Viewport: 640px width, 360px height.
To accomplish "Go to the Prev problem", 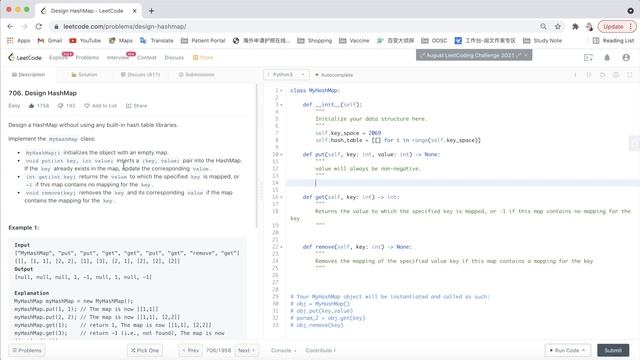I will (x=191, y=350).
